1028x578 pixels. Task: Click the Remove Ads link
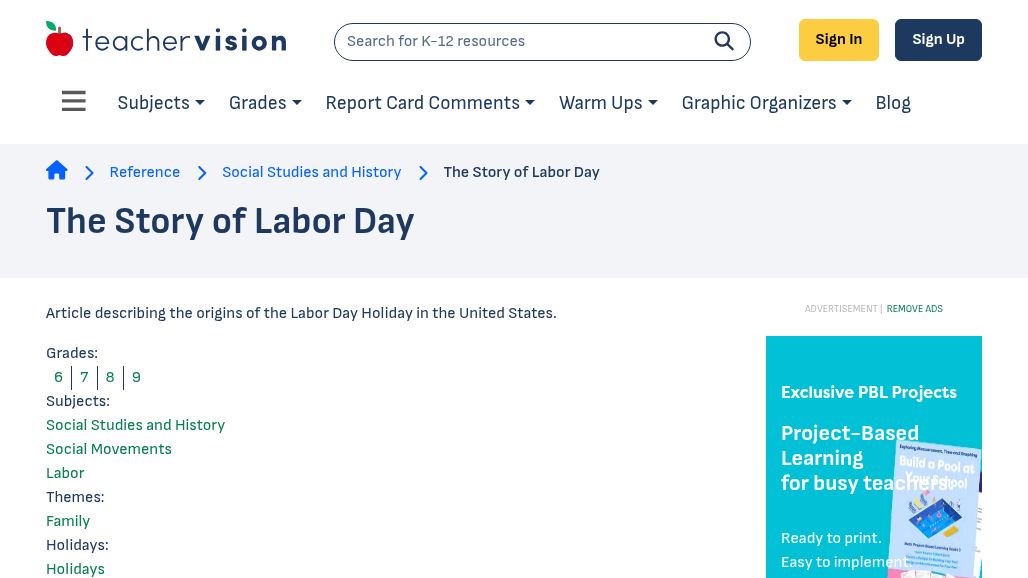(x=914, y=309)
